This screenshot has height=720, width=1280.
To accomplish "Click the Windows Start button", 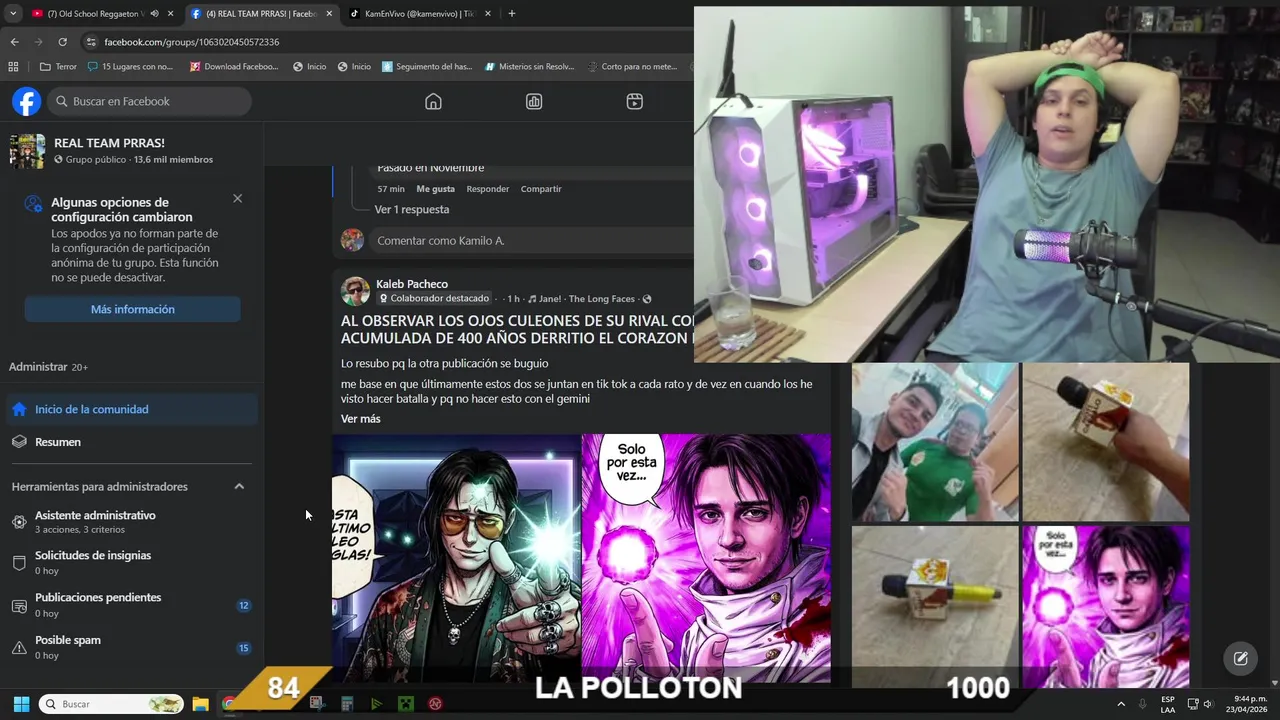I will point(21,704).
